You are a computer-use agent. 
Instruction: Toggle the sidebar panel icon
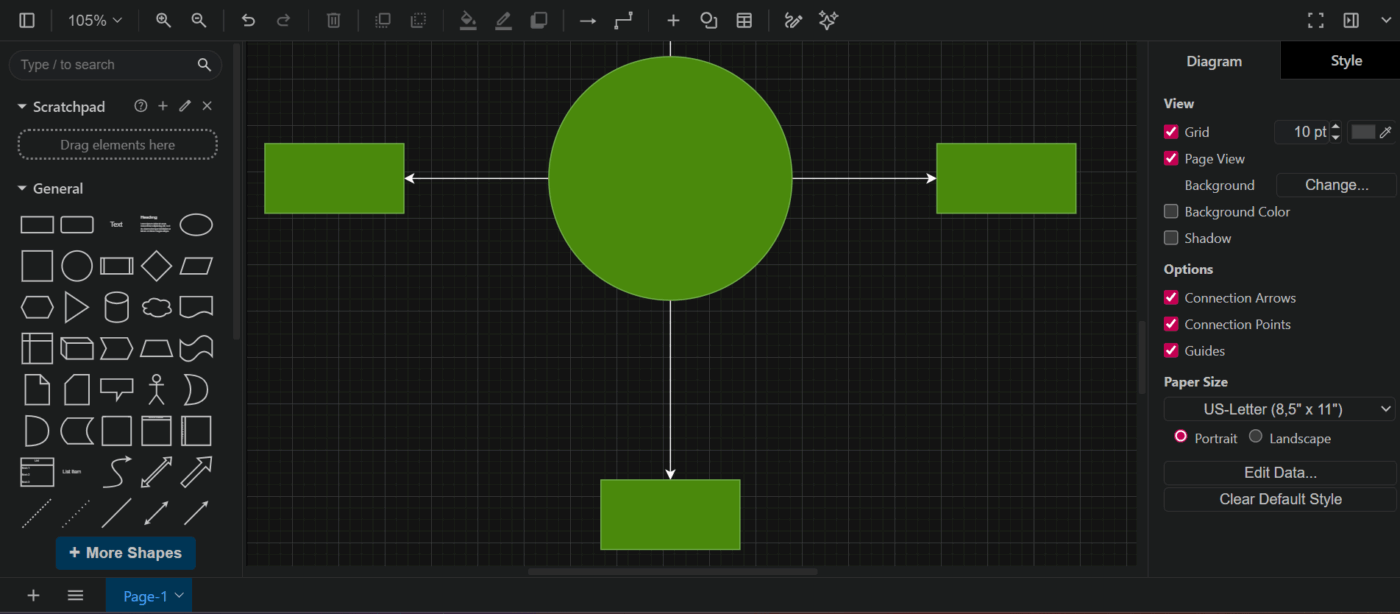(x=27, y=20)
